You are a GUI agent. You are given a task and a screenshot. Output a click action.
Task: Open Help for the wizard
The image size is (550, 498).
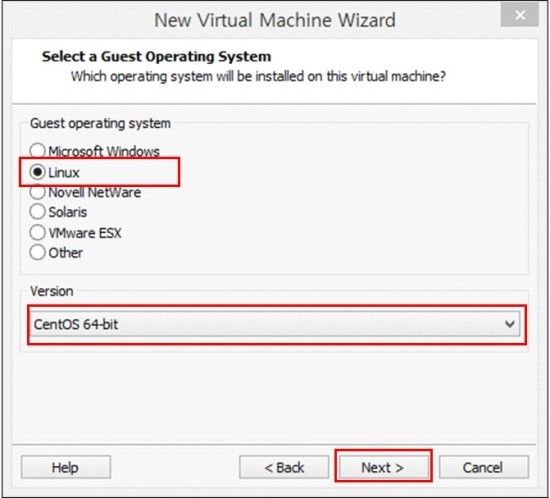click(66, 467)
